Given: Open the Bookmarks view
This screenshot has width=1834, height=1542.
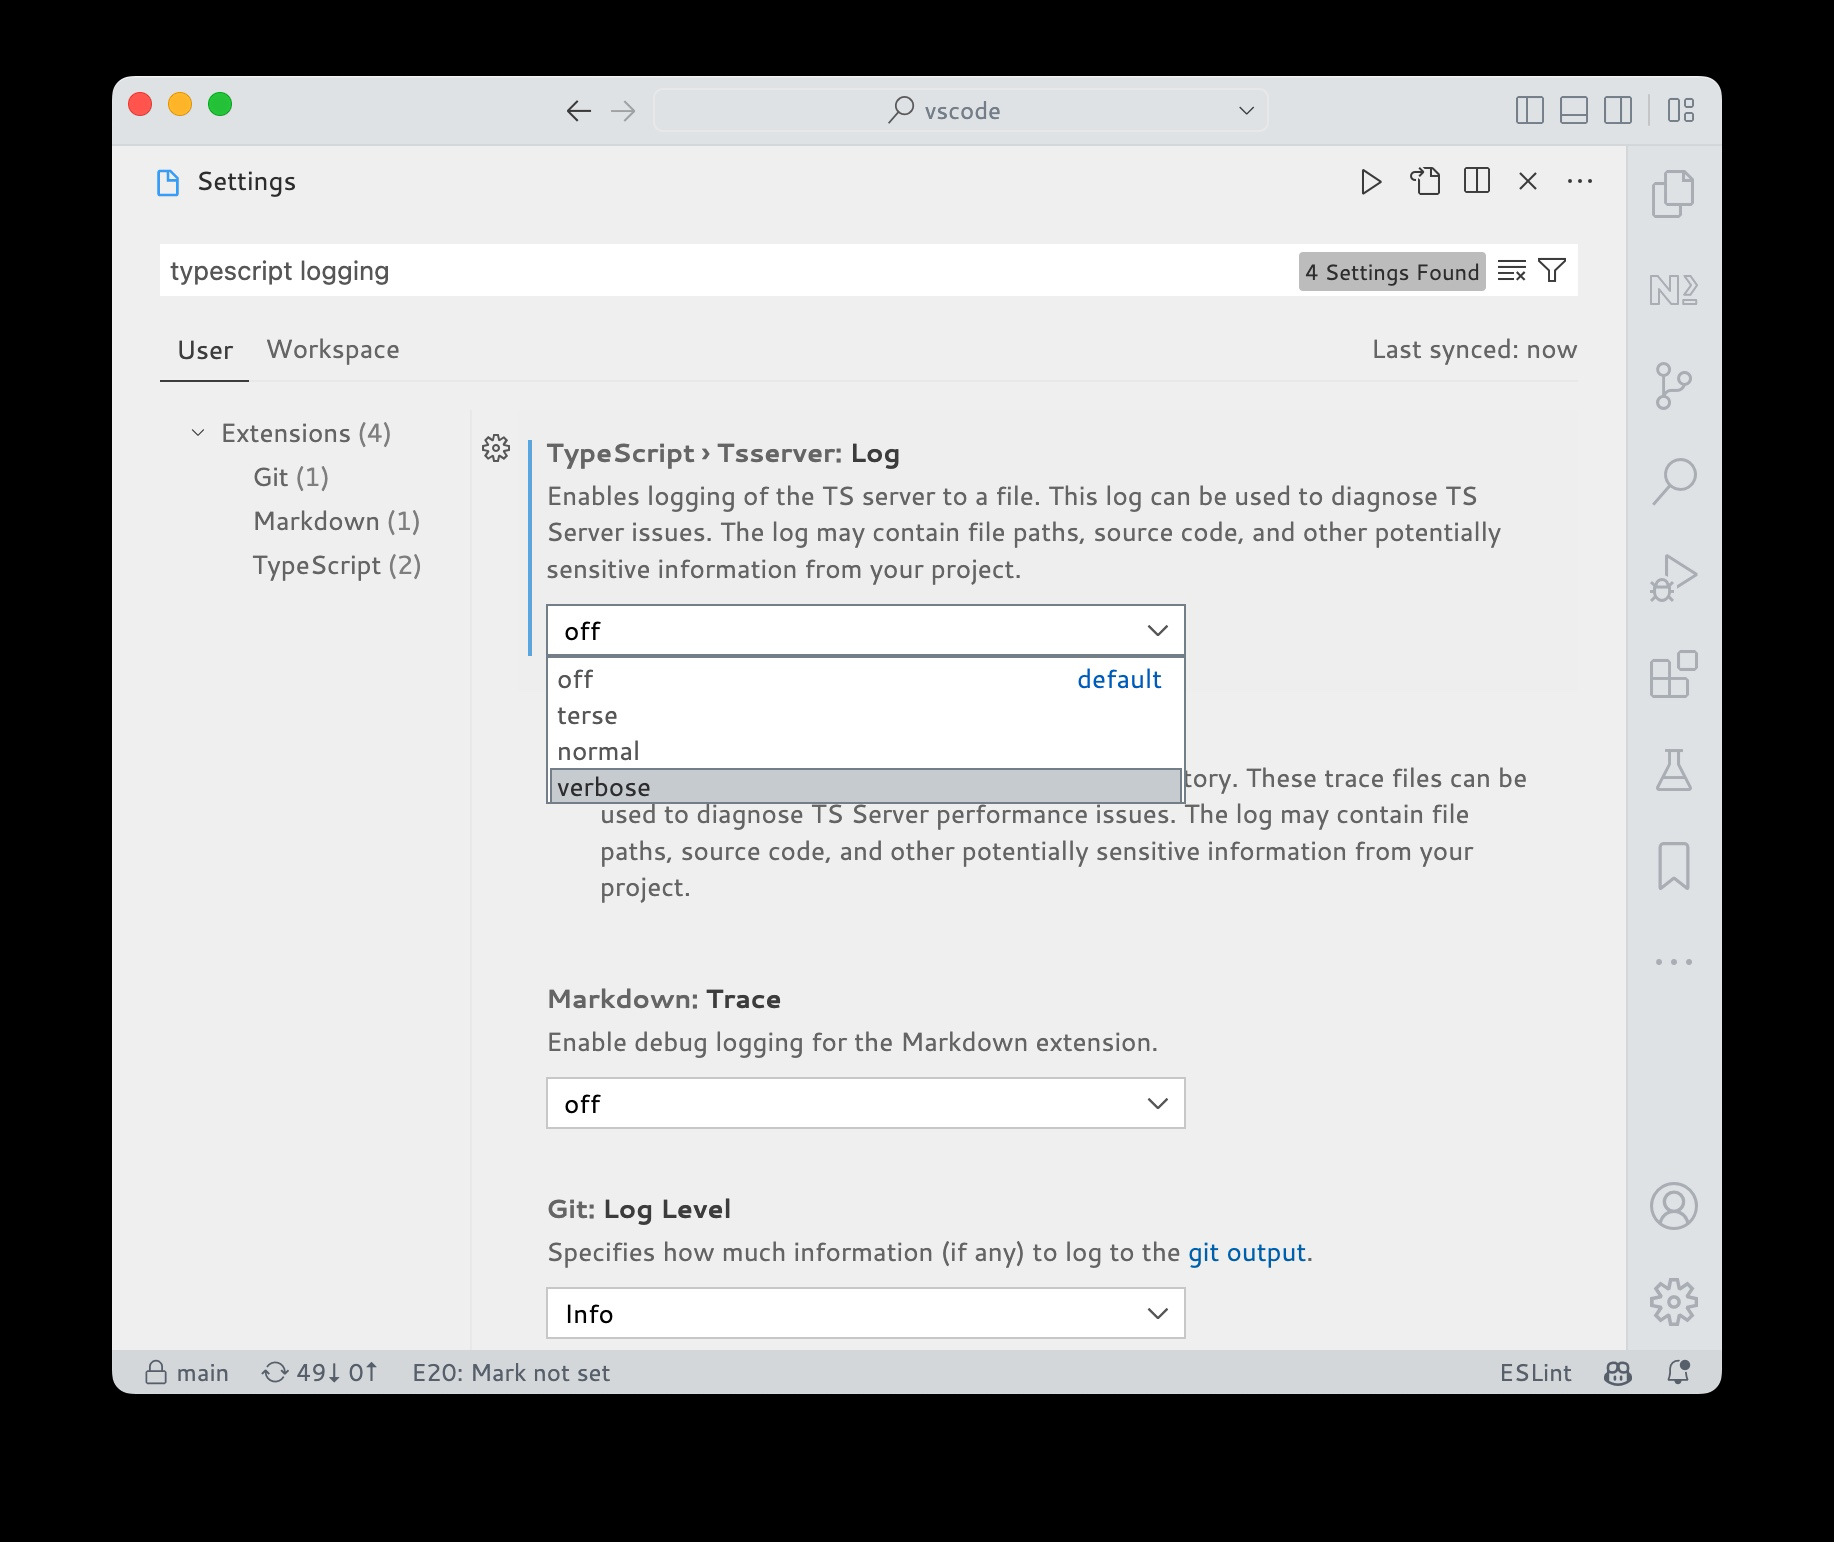Looking at the screenshot, I should click(x=1675, y=866).
